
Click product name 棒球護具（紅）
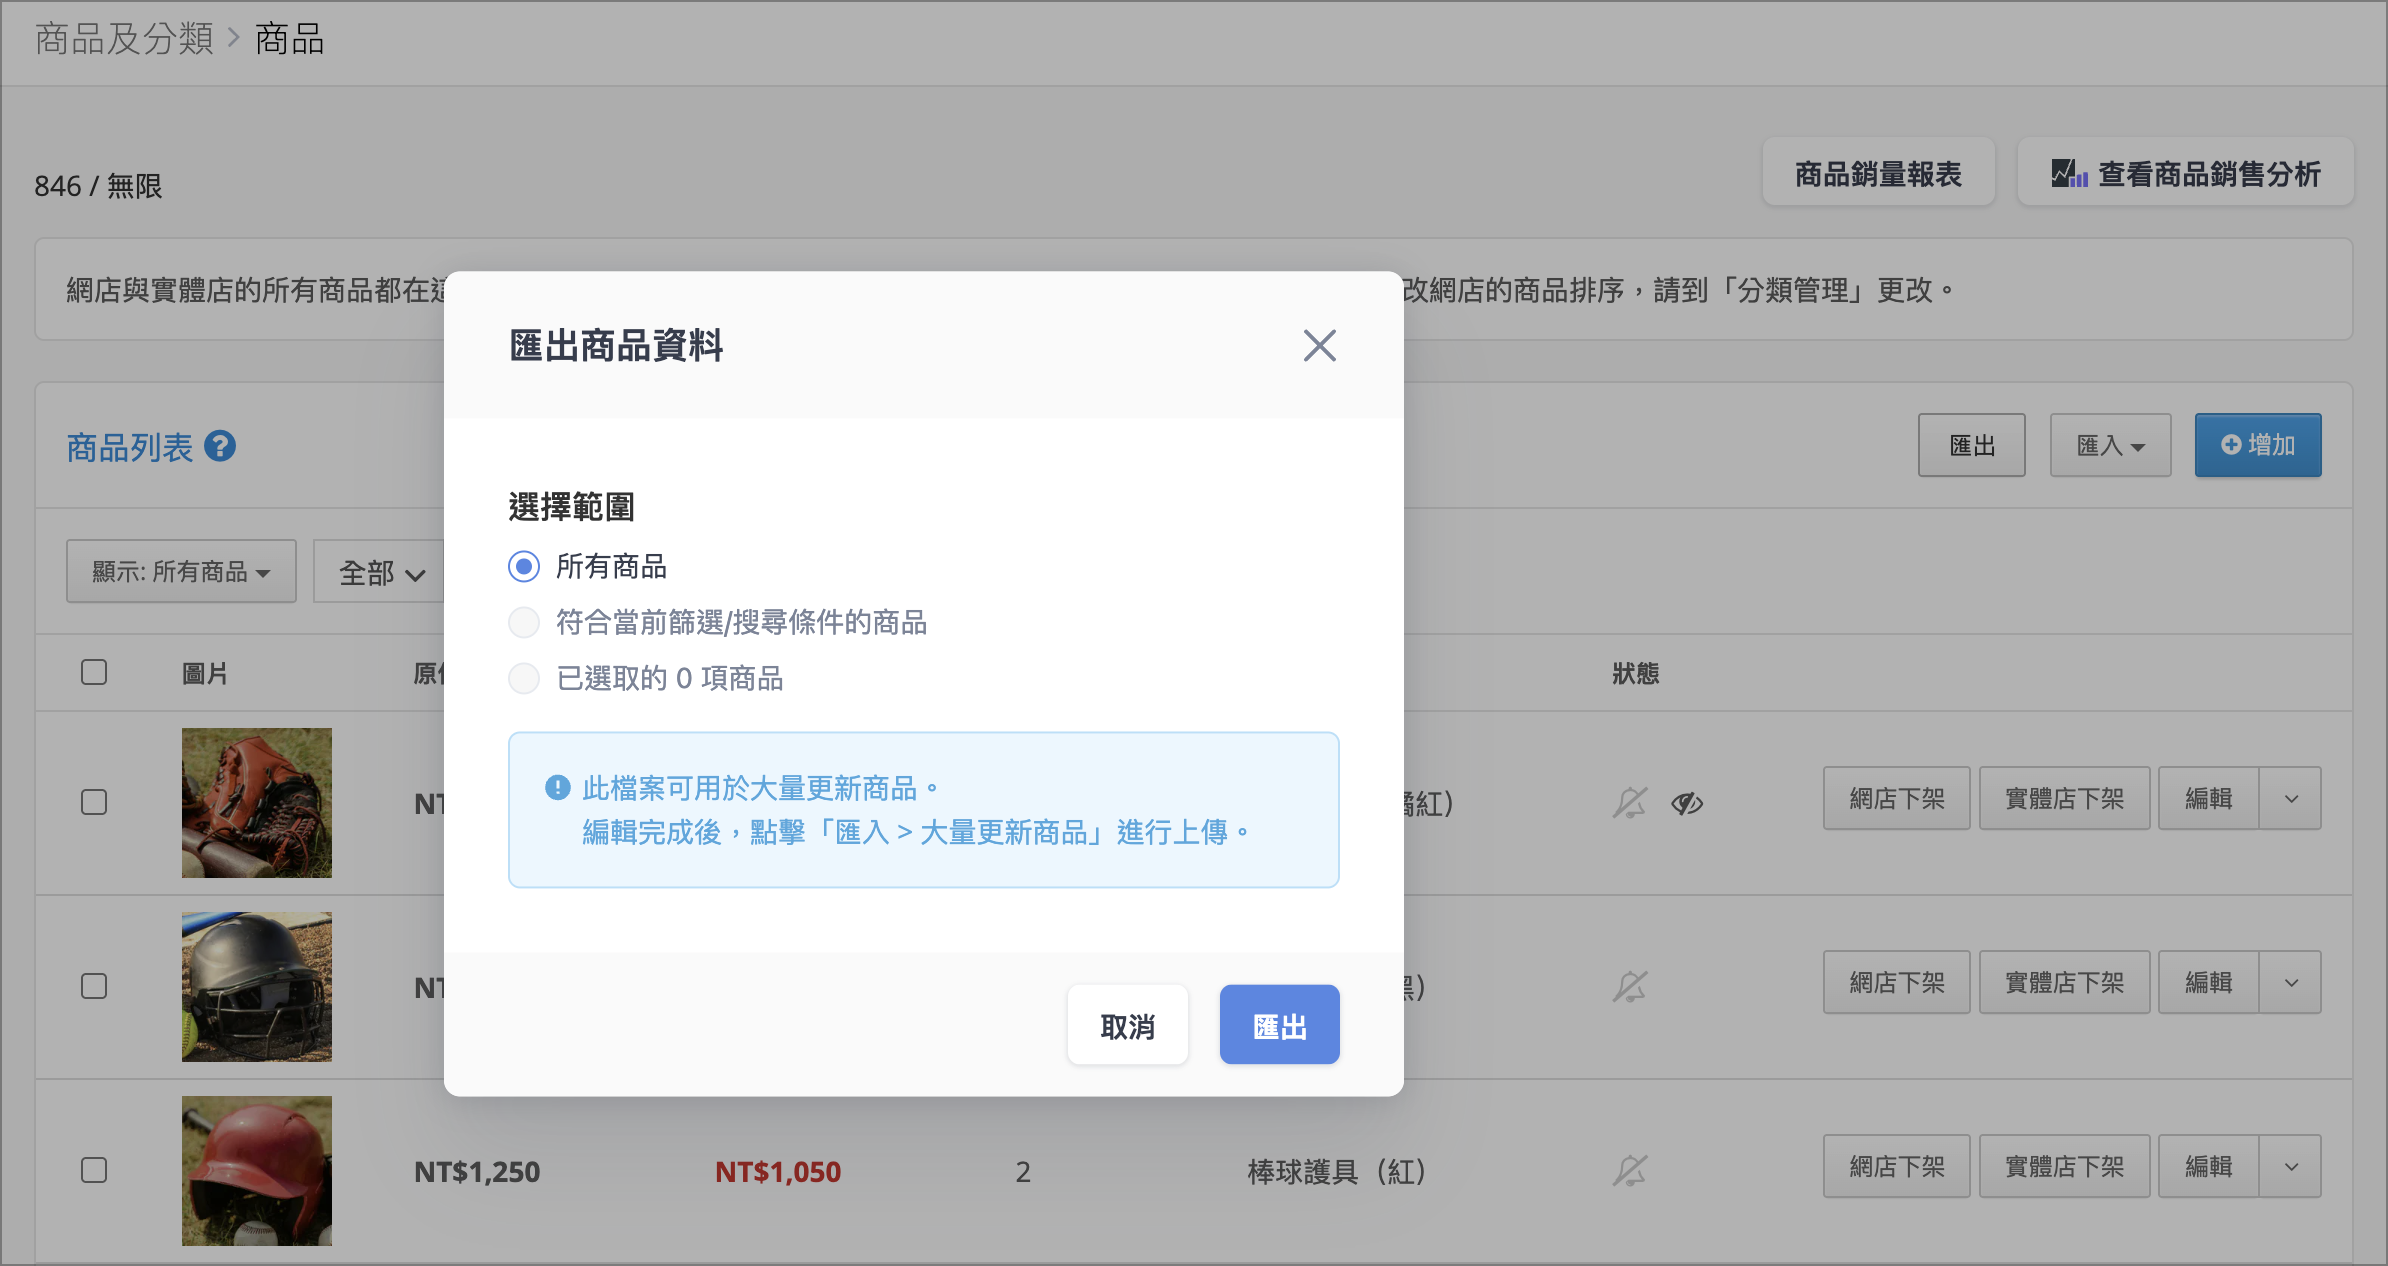[1336, 1171]
